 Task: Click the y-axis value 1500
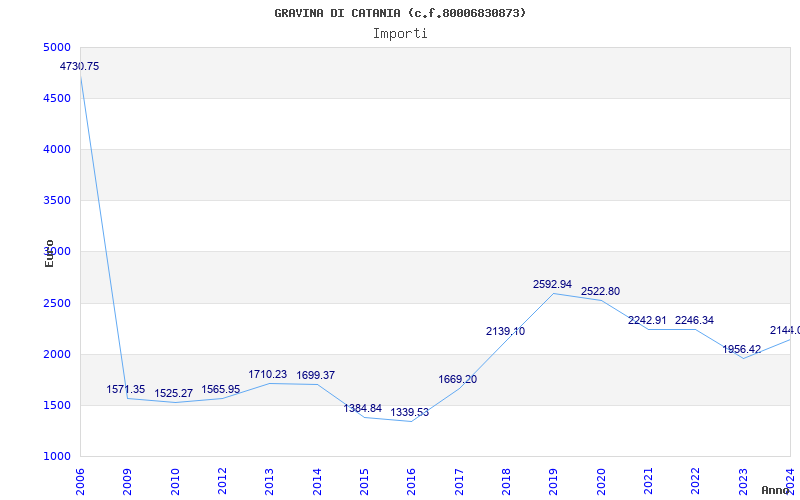pos(57,406)
